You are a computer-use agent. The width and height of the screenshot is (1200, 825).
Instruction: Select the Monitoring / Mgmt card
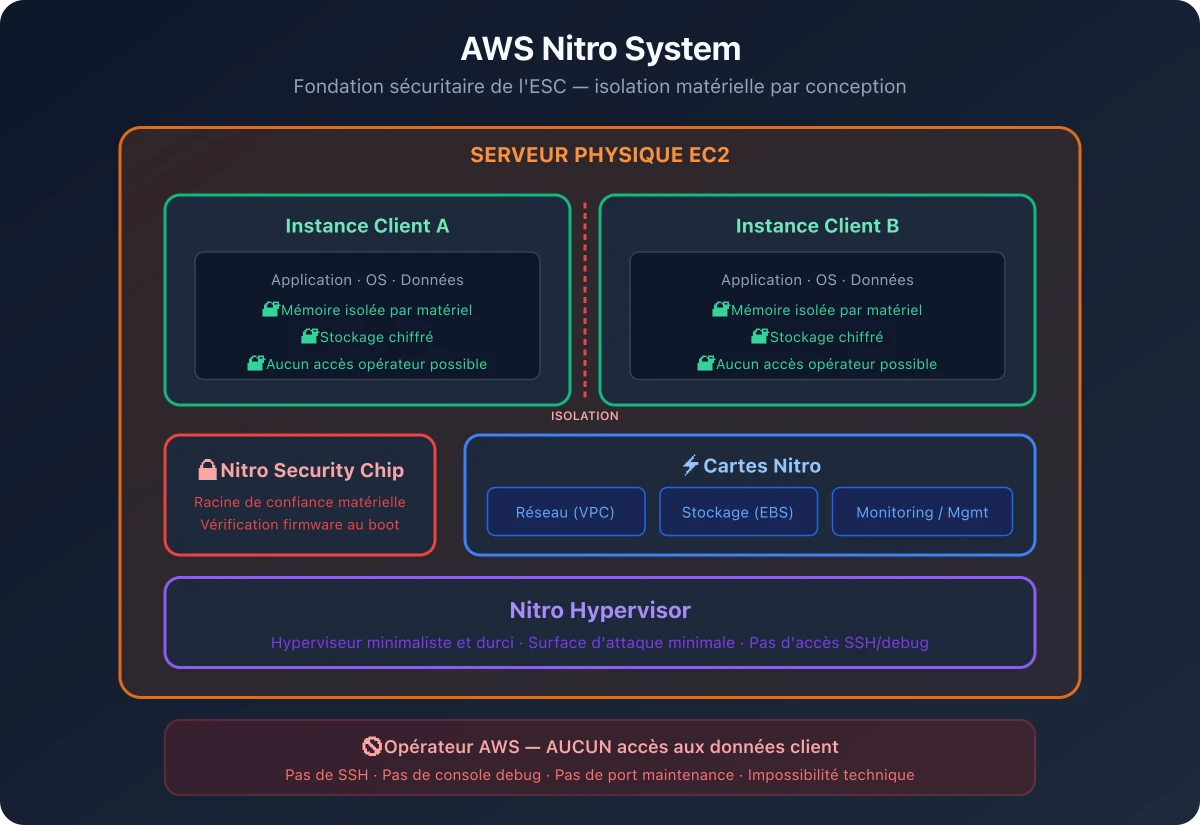tap(922, 512)
